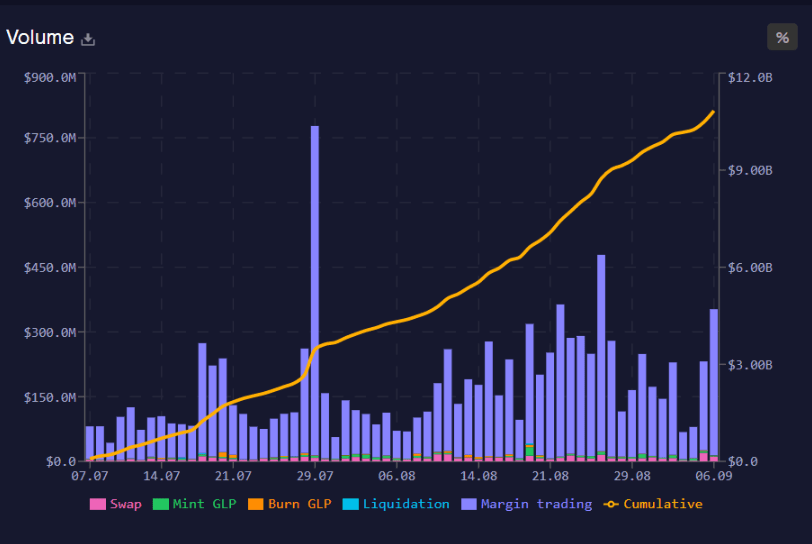Toggle the % percentage view button
This screenshot has width=812, height=544.
pos(782,37)
